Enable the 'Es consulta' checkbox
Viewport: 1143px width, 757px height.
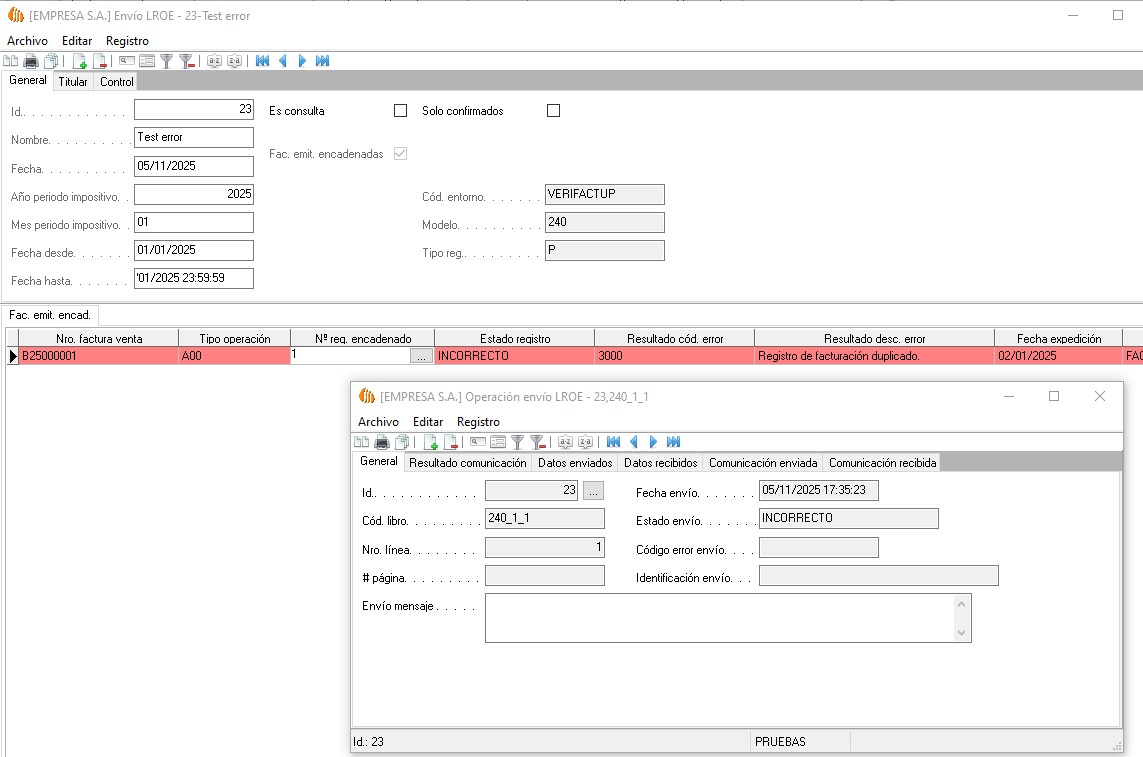click(x=401, y=111)
